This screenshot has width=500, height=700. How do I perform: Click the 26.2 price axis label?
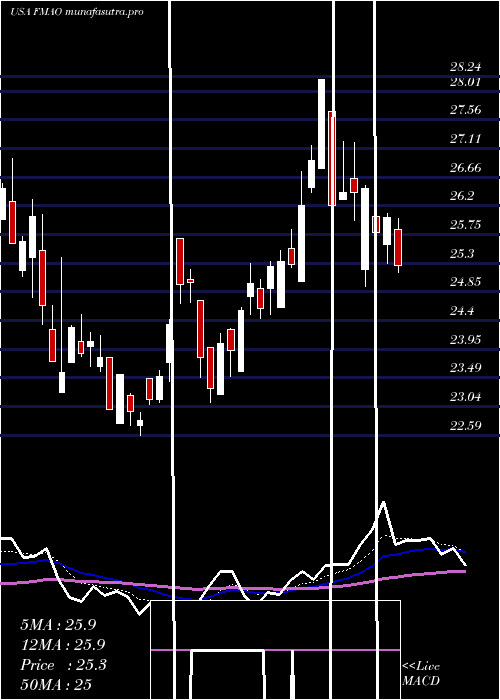tap(462, 196)
